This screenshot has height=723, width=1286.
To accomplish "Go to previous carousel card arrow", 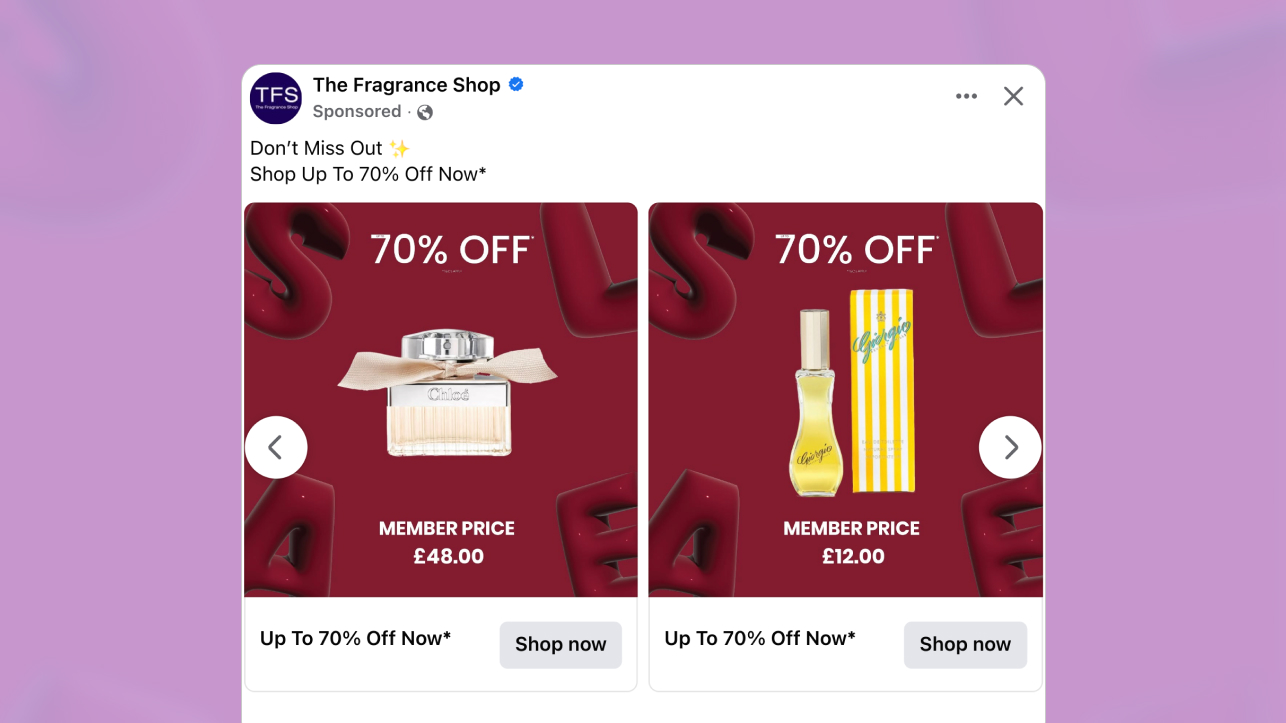I will coord(276,447).
